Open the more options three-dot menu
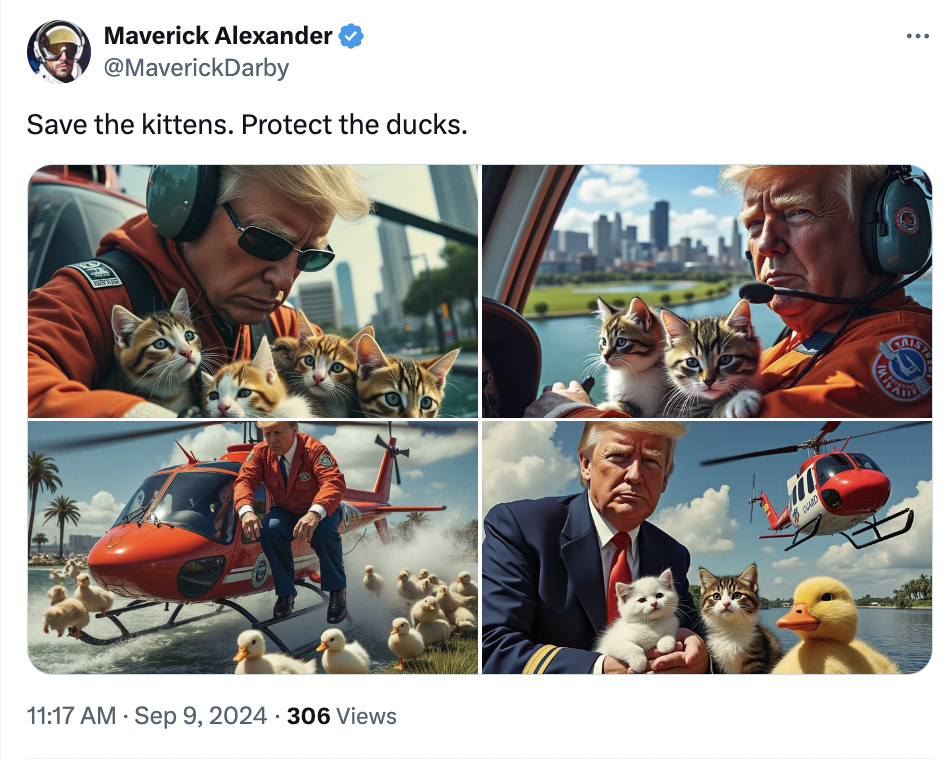Viewport: 946px width, 760px height. coord(917,37)
